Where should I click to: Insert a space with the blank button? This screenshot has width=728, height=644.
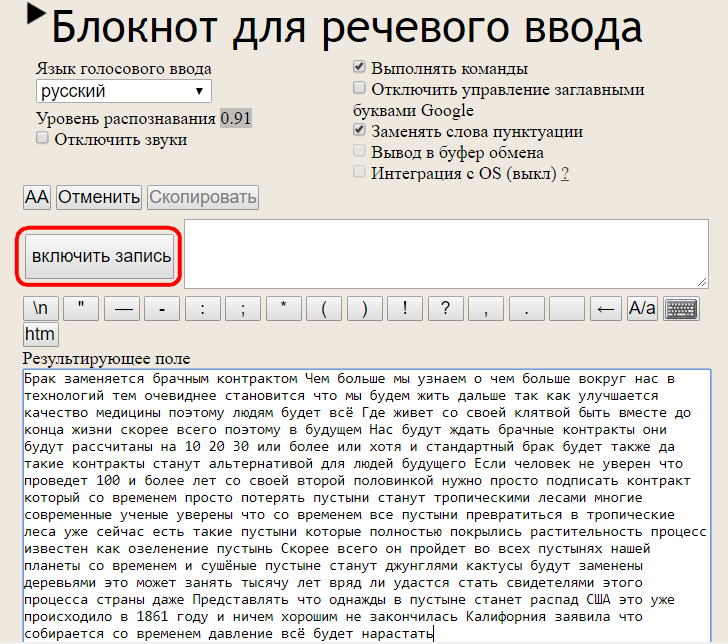coord(567,309)
